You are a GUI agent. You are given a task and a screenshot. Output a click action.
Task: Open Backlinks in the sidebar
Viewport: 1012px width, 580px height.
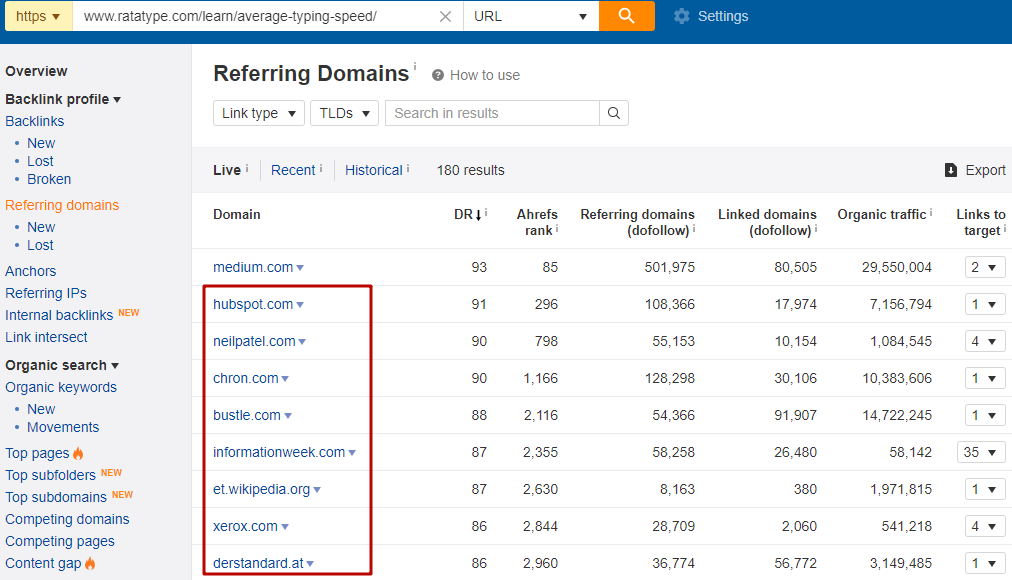35,121
